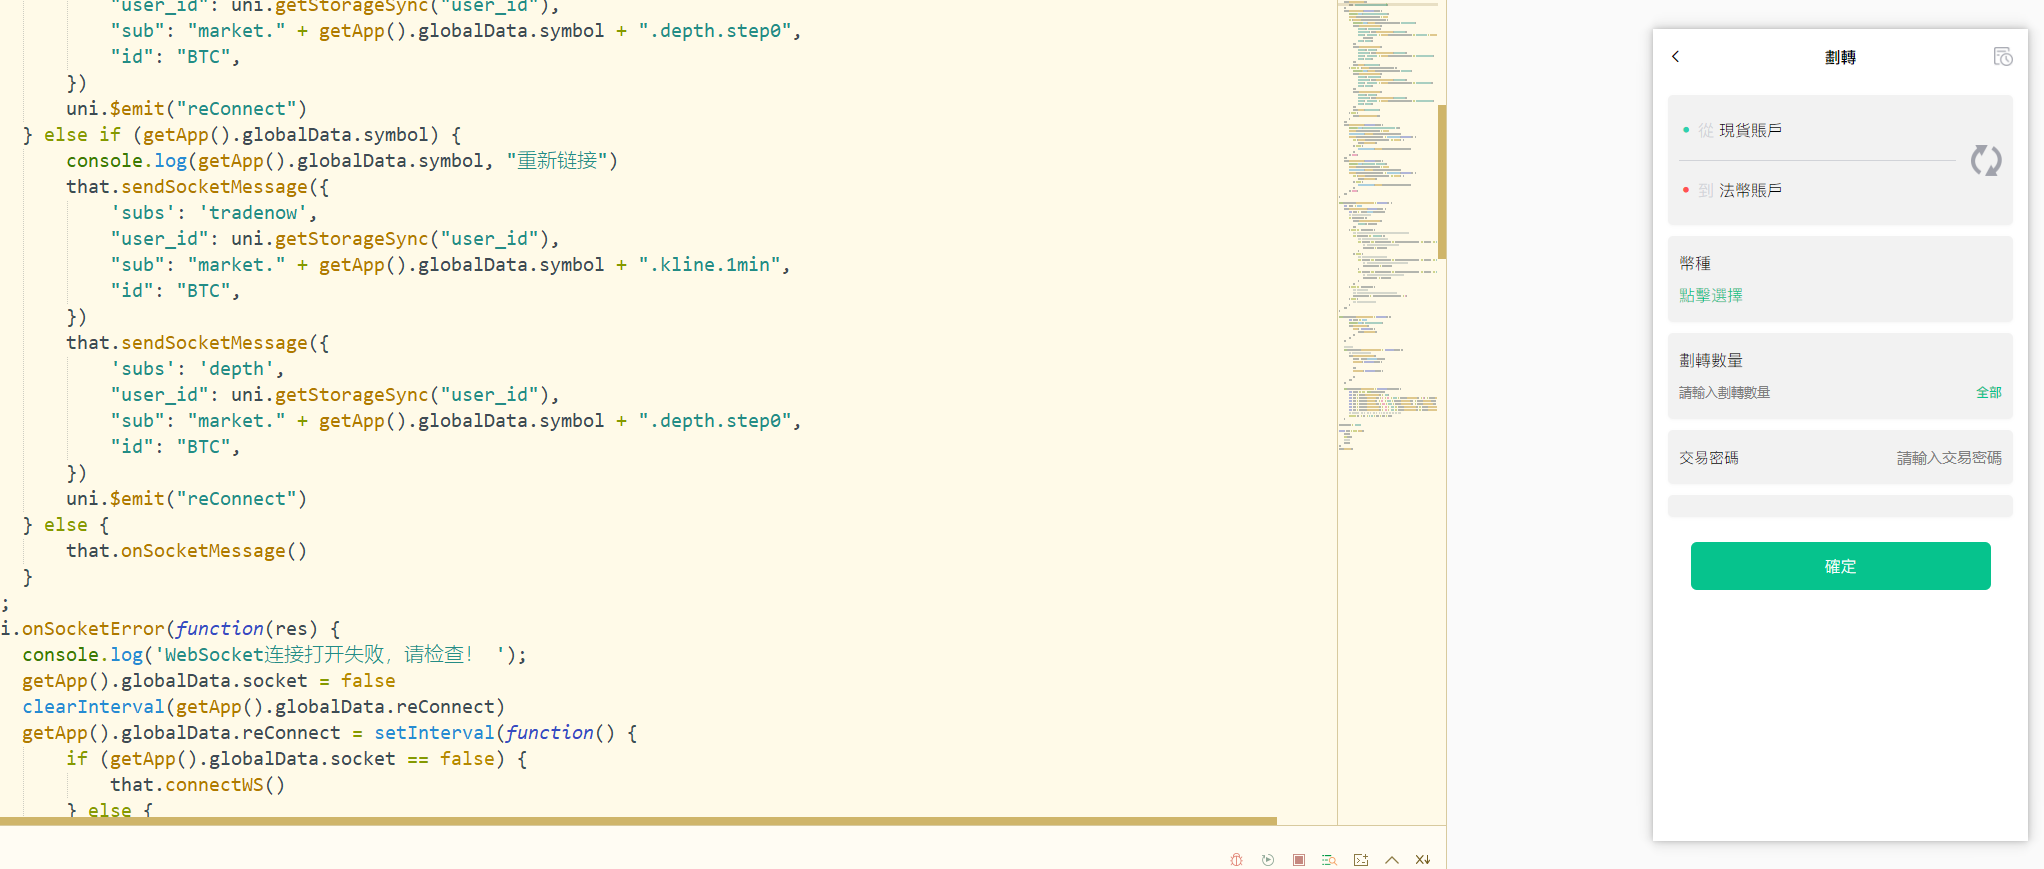Click the rerun play icon

pos(1268,860)
